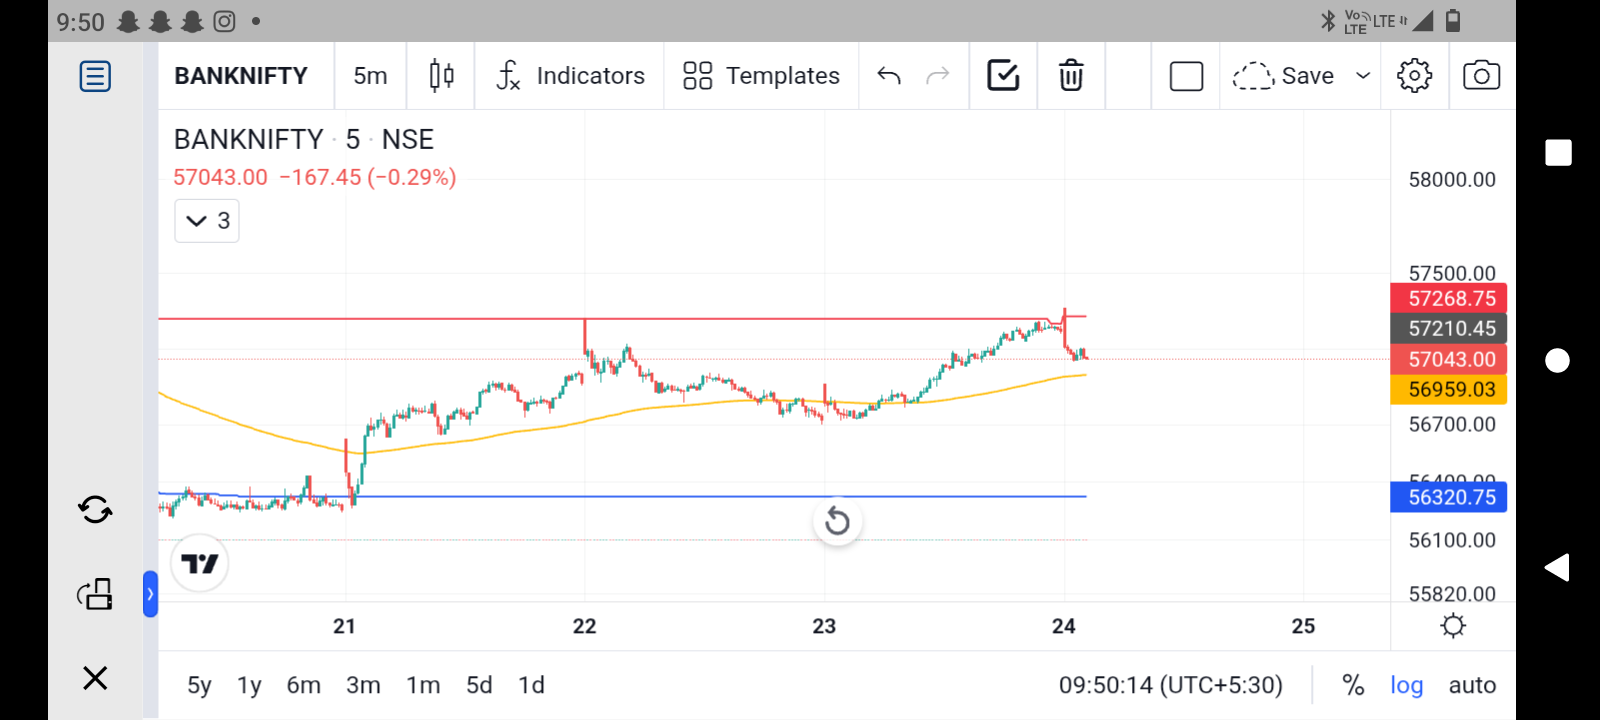Click the TradingView logo badge
This screenshot has height=720, width=1600.
(200, 564)
